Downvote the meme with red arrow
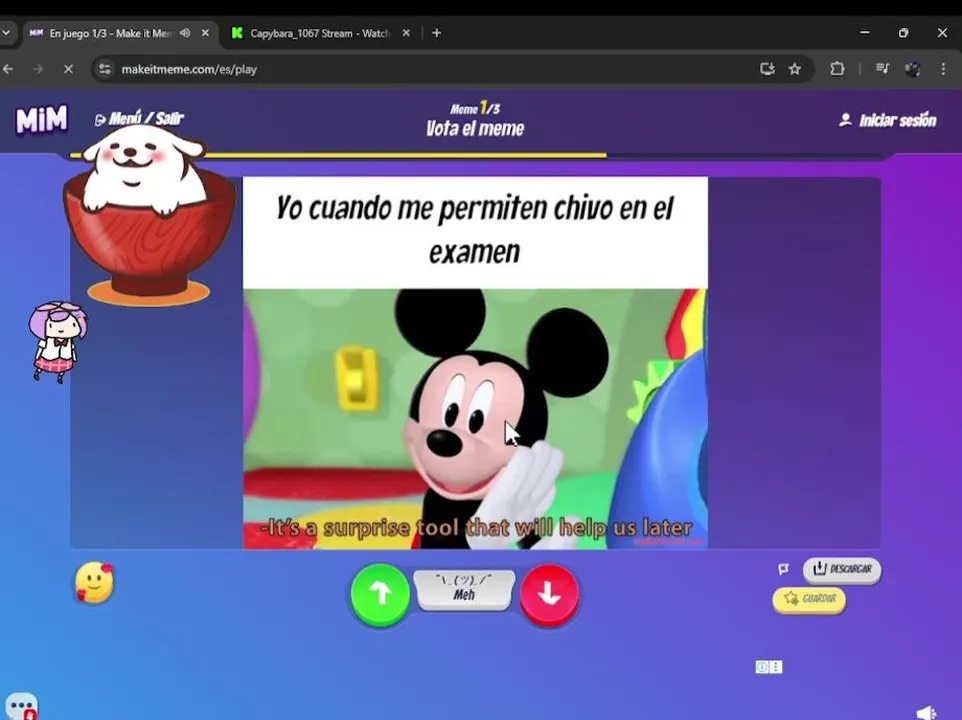Viewport: 962px width, 720px height. click(549, 594)
